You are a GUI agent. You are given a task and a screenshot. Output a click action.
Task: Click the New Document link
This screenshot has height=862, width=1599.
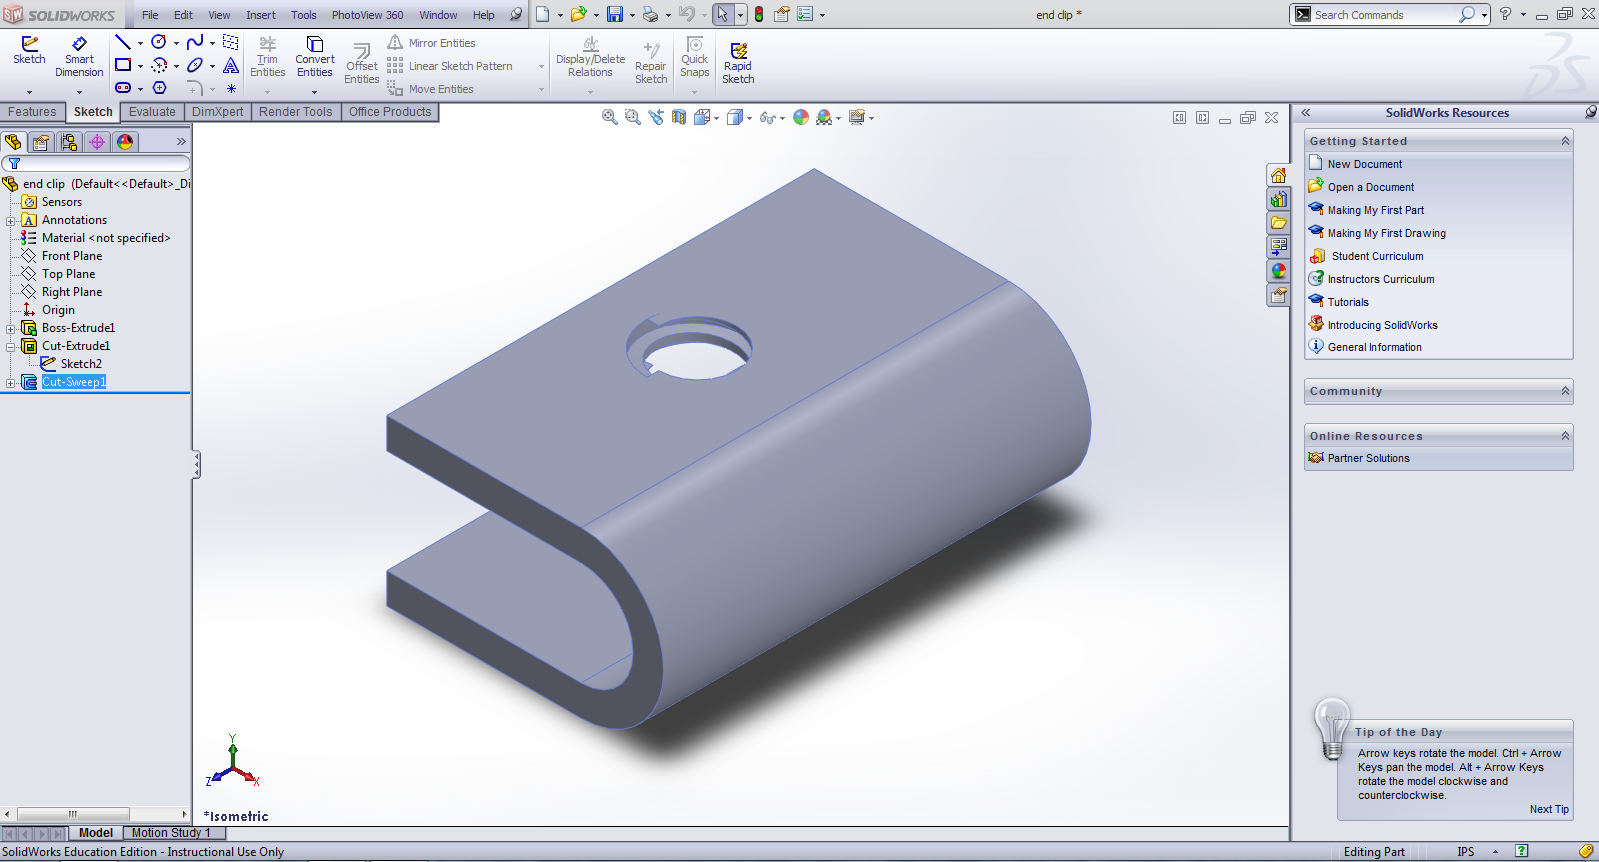1365,164
